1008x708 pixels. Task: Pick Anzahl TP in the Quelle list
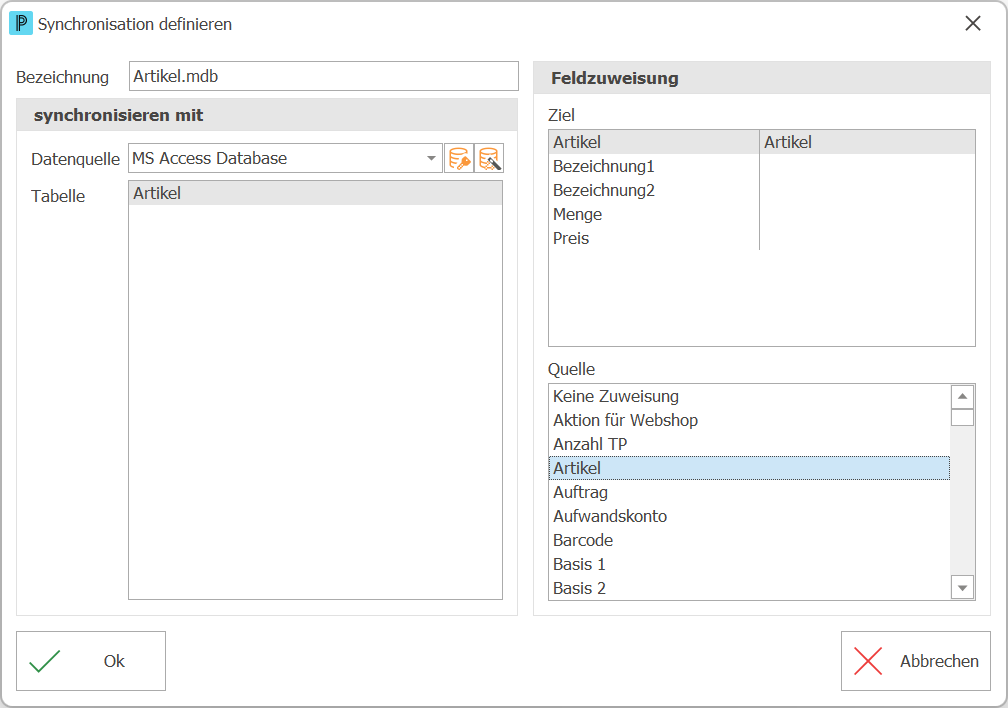point(750,444)
